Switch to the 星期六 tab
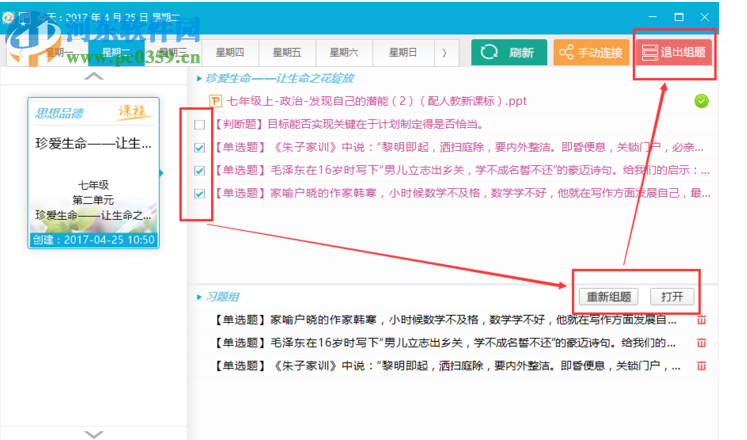 pos(344,53)
